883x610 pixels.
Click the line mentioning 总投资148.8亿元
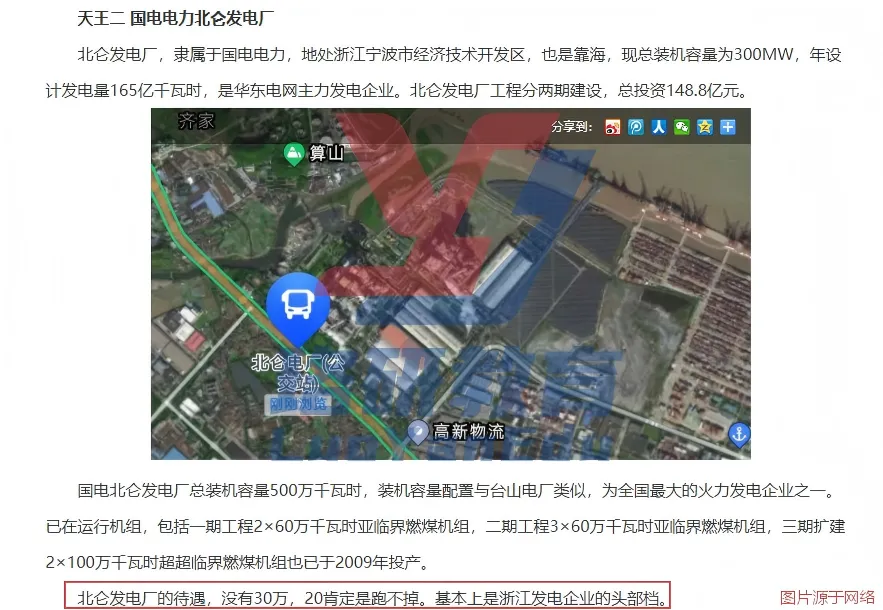(398, 90)
